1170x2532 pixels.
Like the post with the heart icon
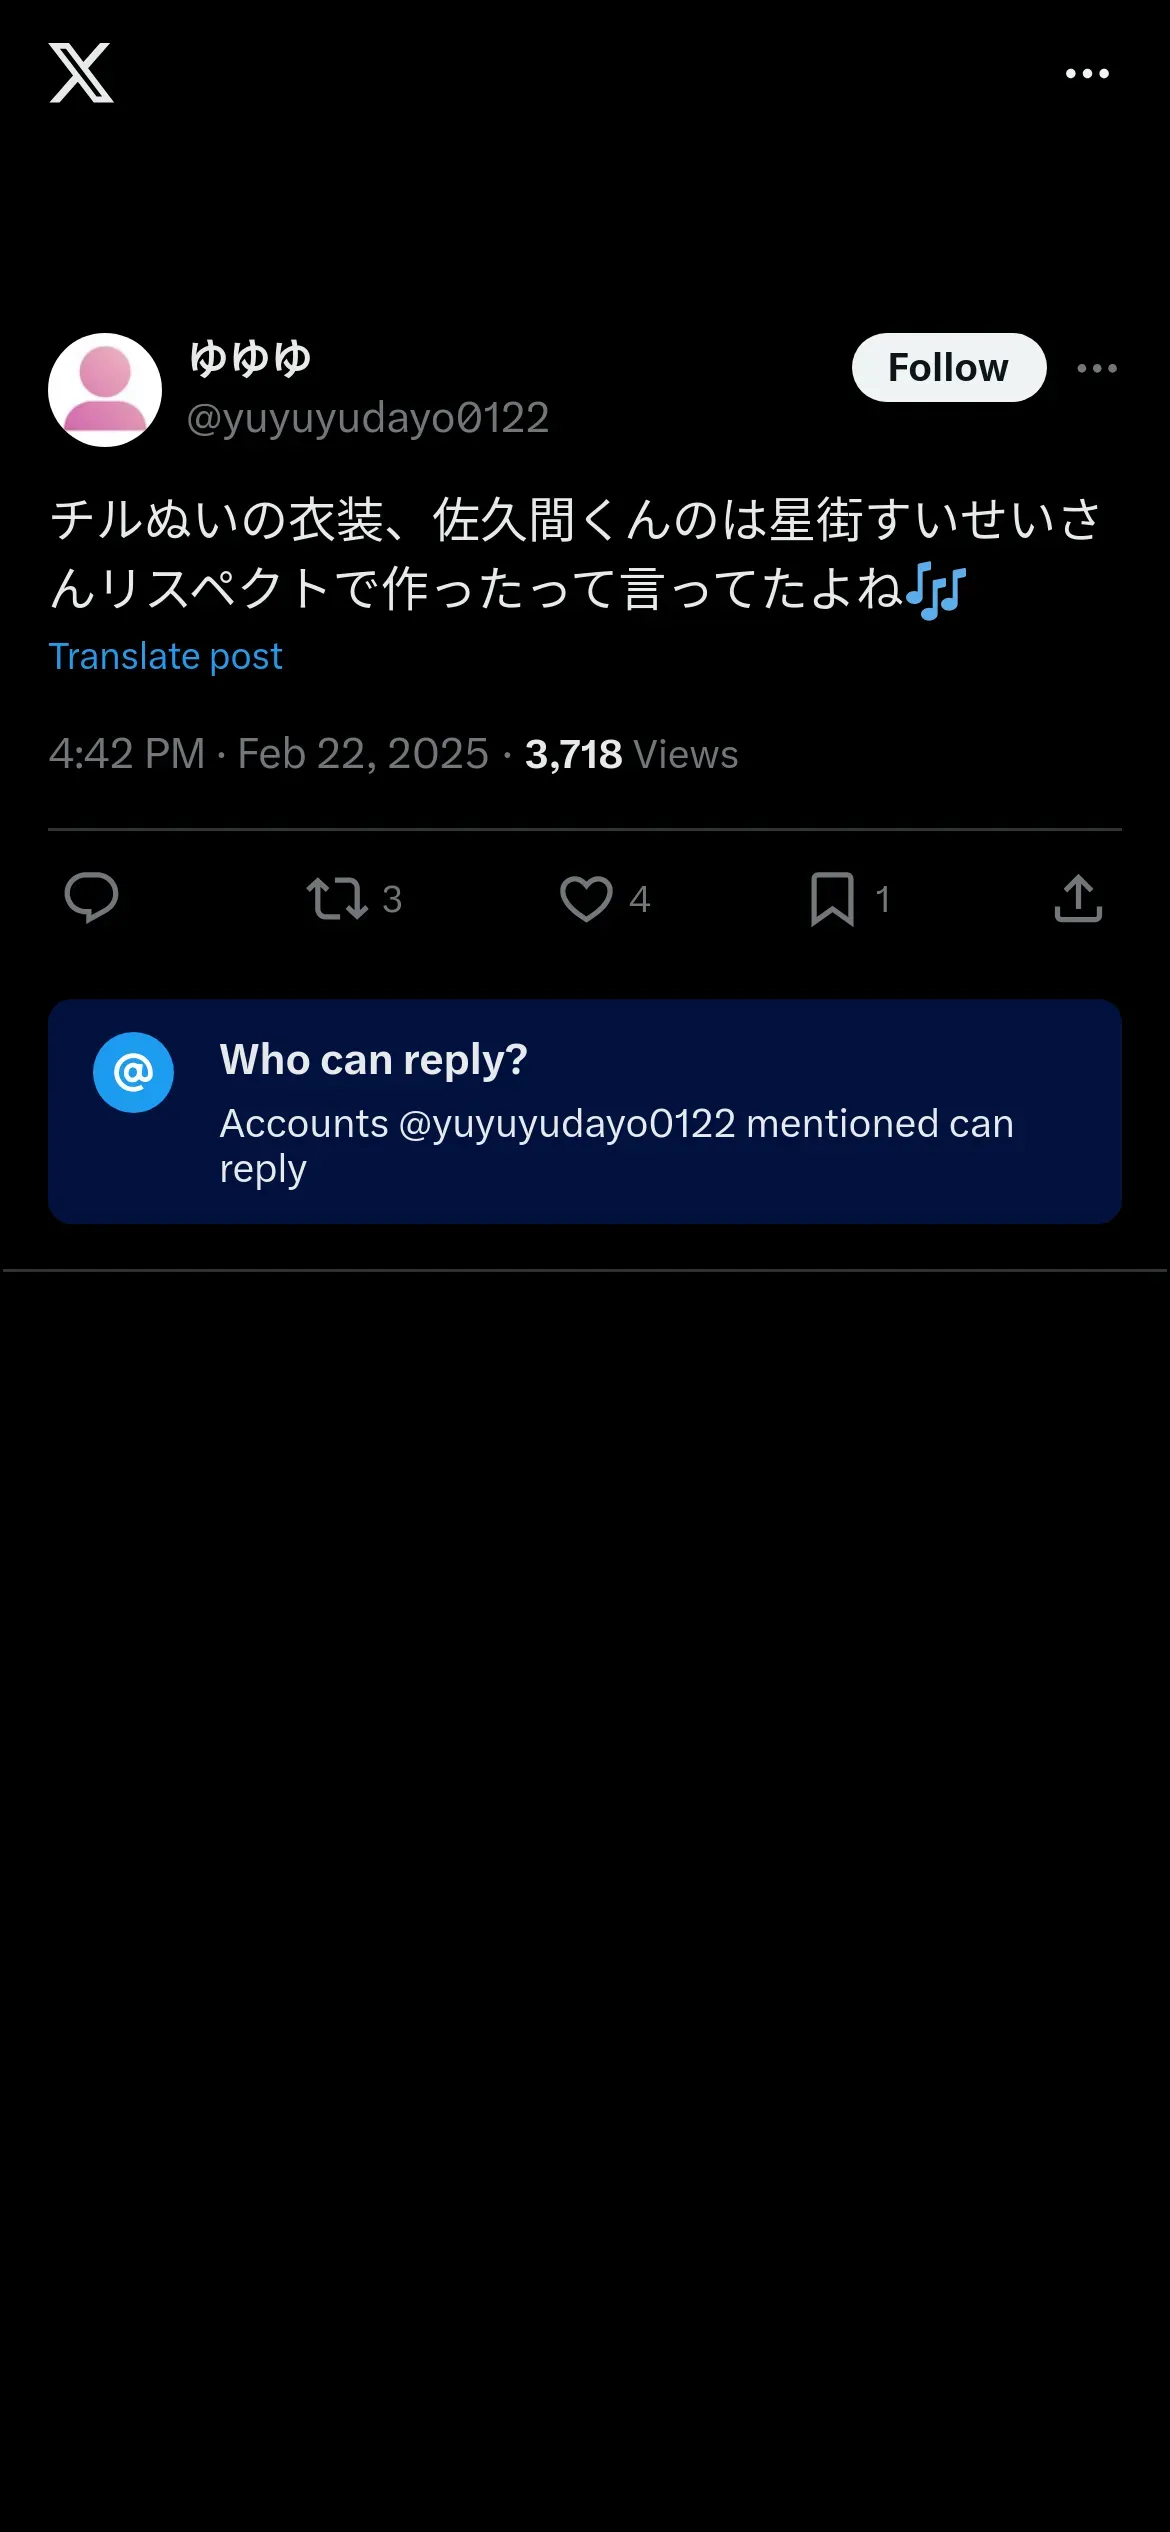[586, 898]
